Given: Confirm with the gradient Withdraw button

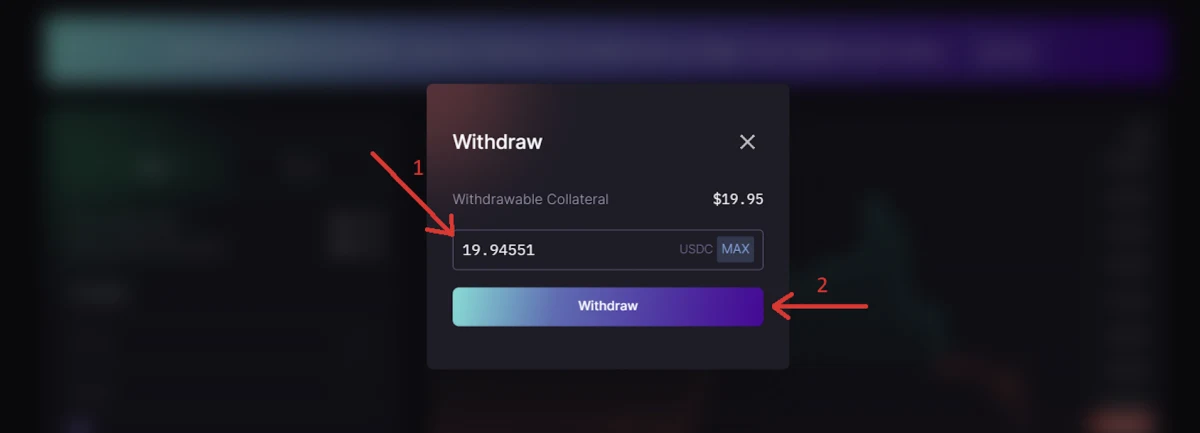Looking at the screenshot, I should [608, 306].
